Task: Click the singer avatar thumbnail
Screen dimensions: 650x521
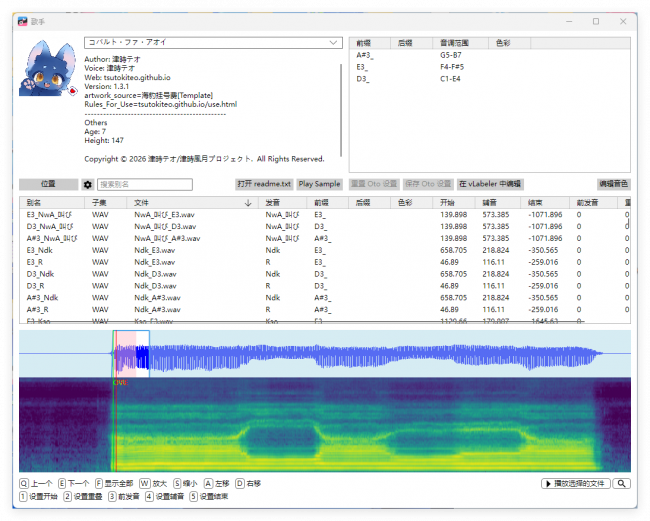Action: 49,68
